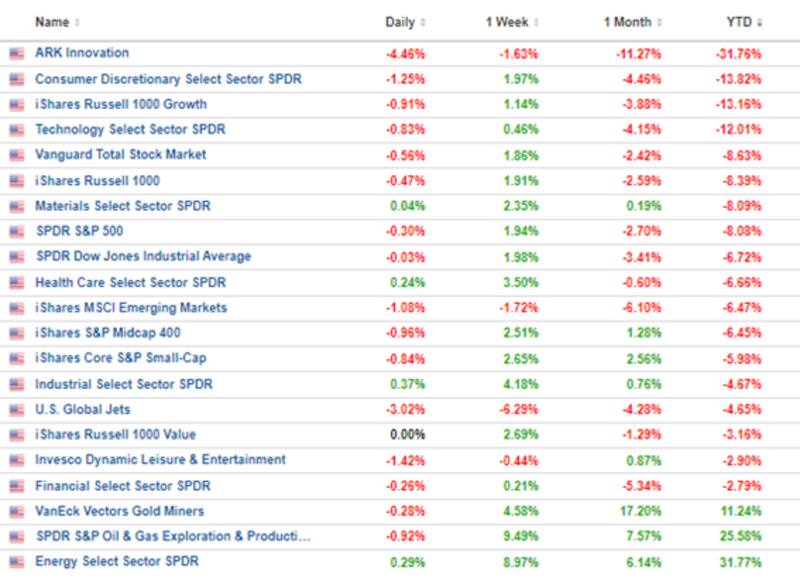Screen dimensions: 800x581
Task: Click the flag icon beside Energy Select Sector SPDR
Action: coord(17,562)
